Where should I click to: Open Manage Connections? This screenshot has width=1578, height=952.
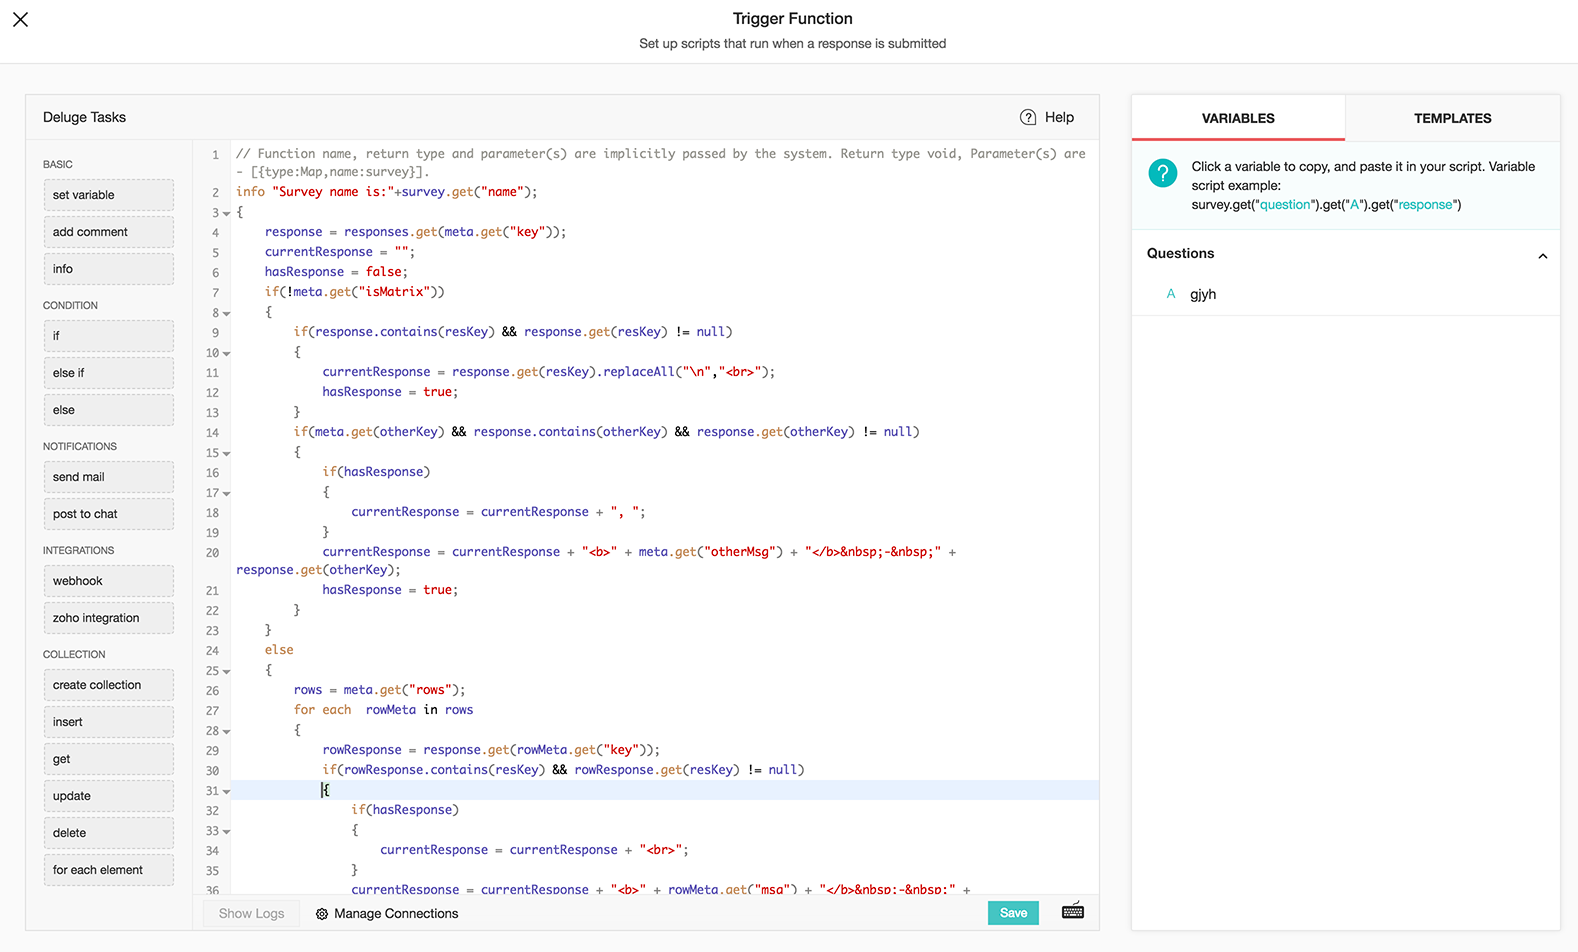387,914
